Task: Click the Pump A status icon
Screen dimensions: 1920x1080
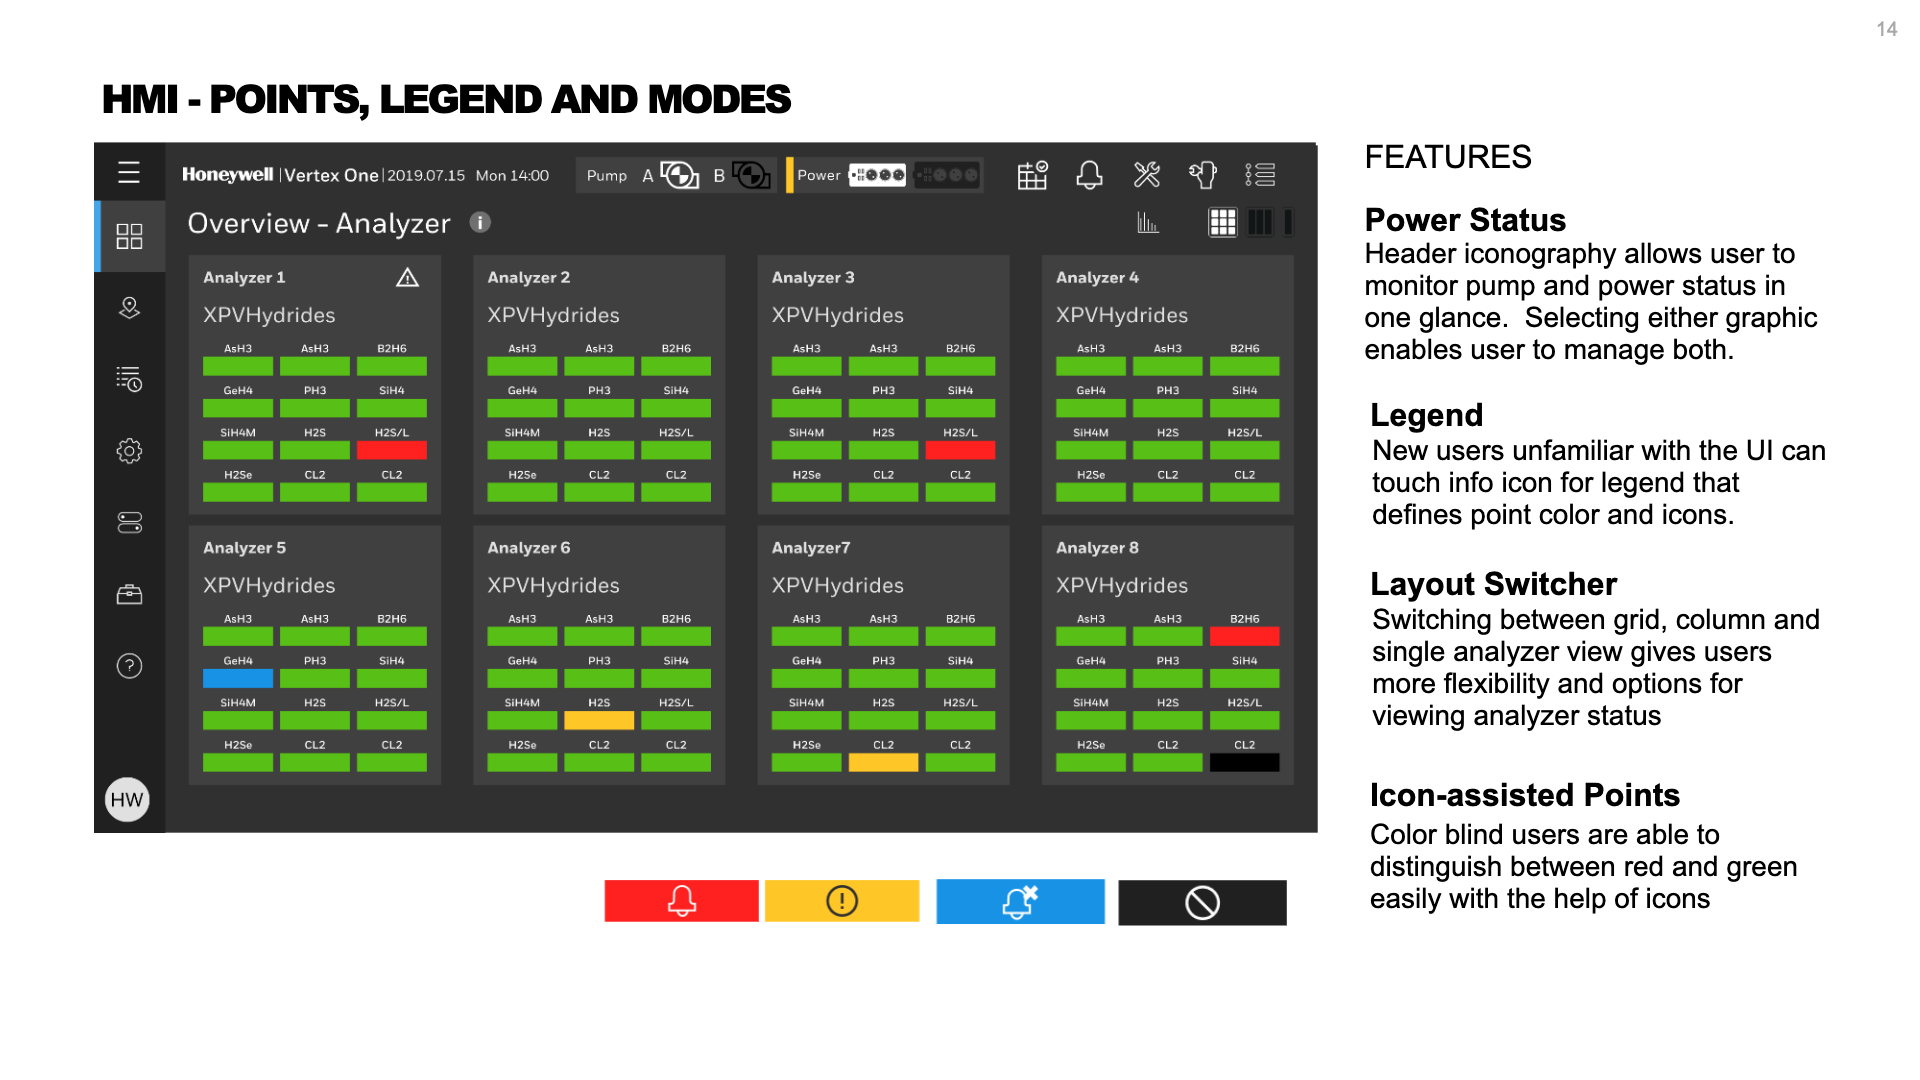Action: click(x=680, y=176)
